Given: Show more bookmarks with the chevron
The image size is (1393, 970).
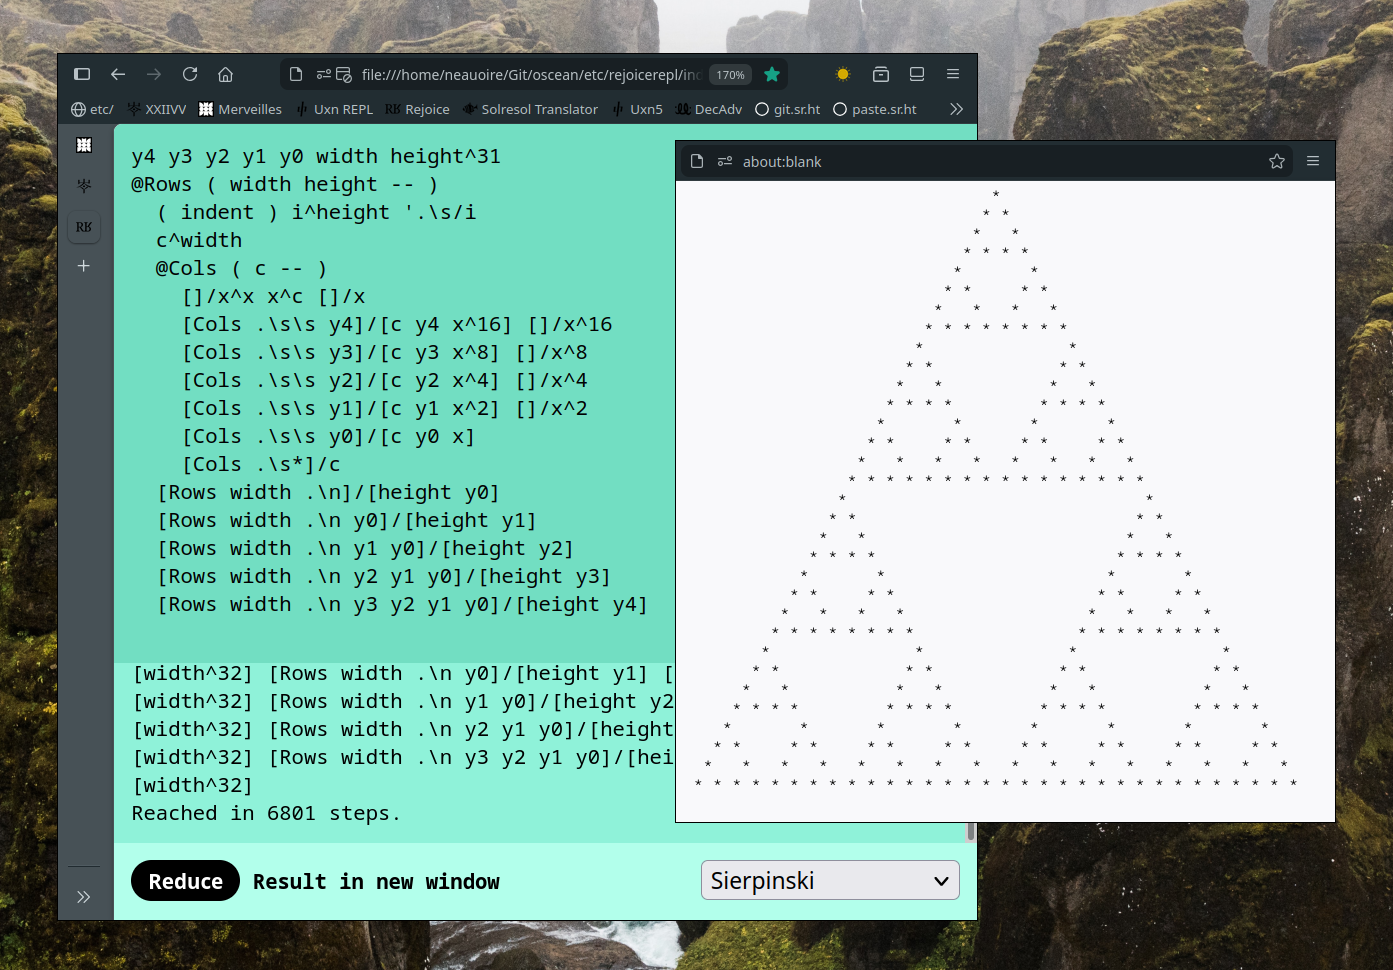Looking at the screenshot, I should click(956, 109).
